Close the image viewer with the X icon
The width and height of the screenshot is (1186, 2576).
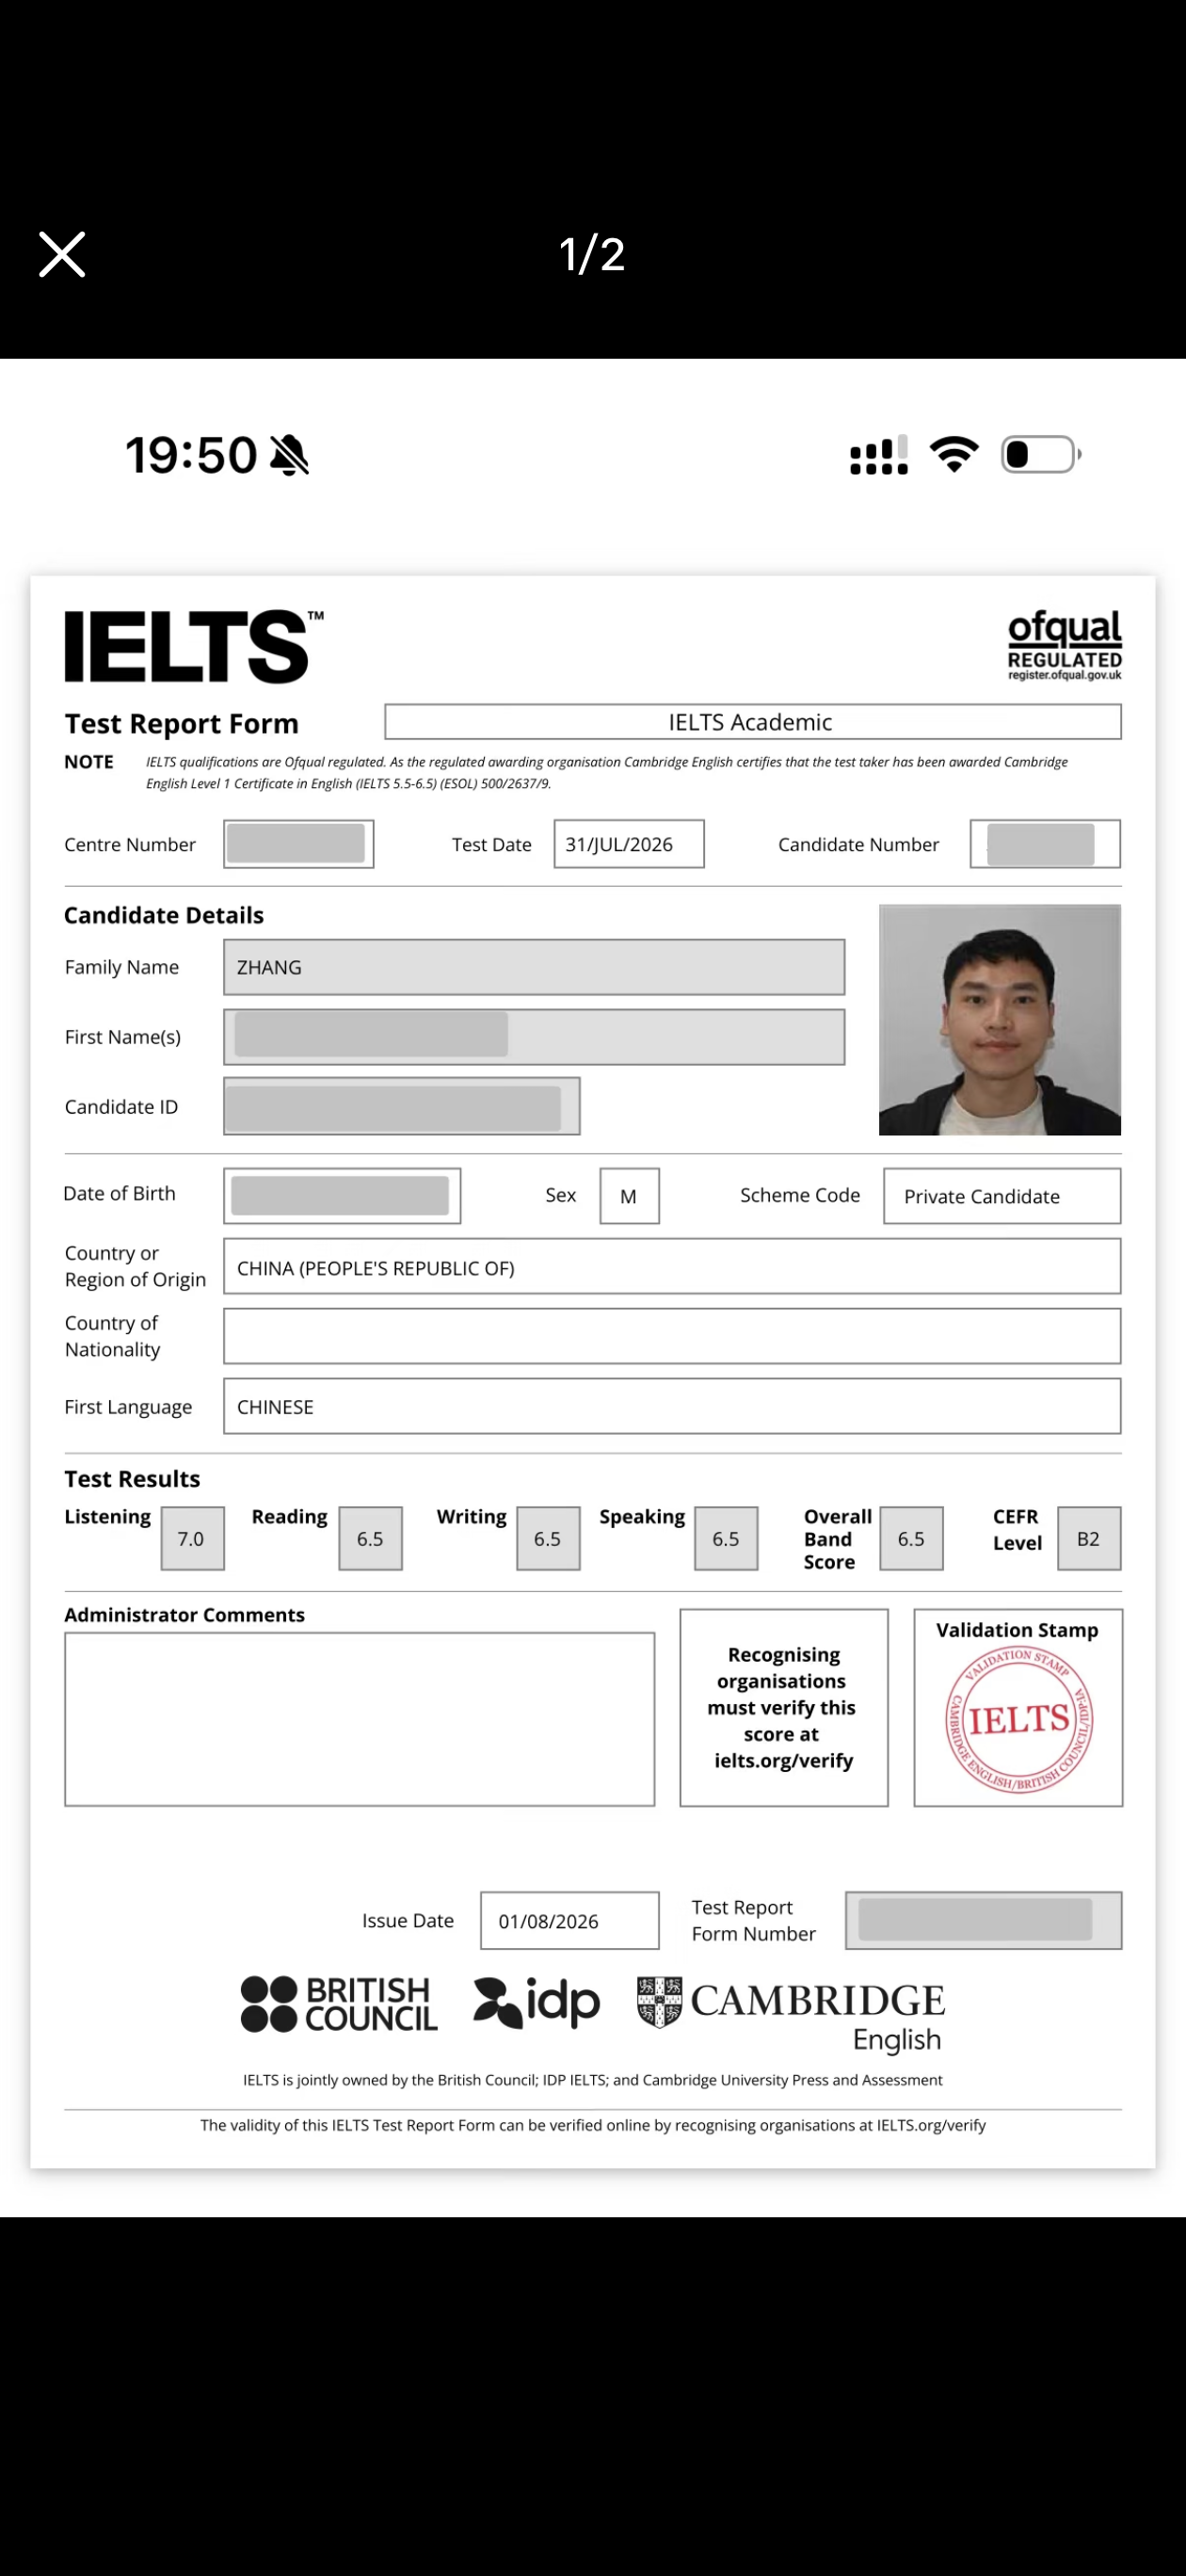click(x=62, y=254)
